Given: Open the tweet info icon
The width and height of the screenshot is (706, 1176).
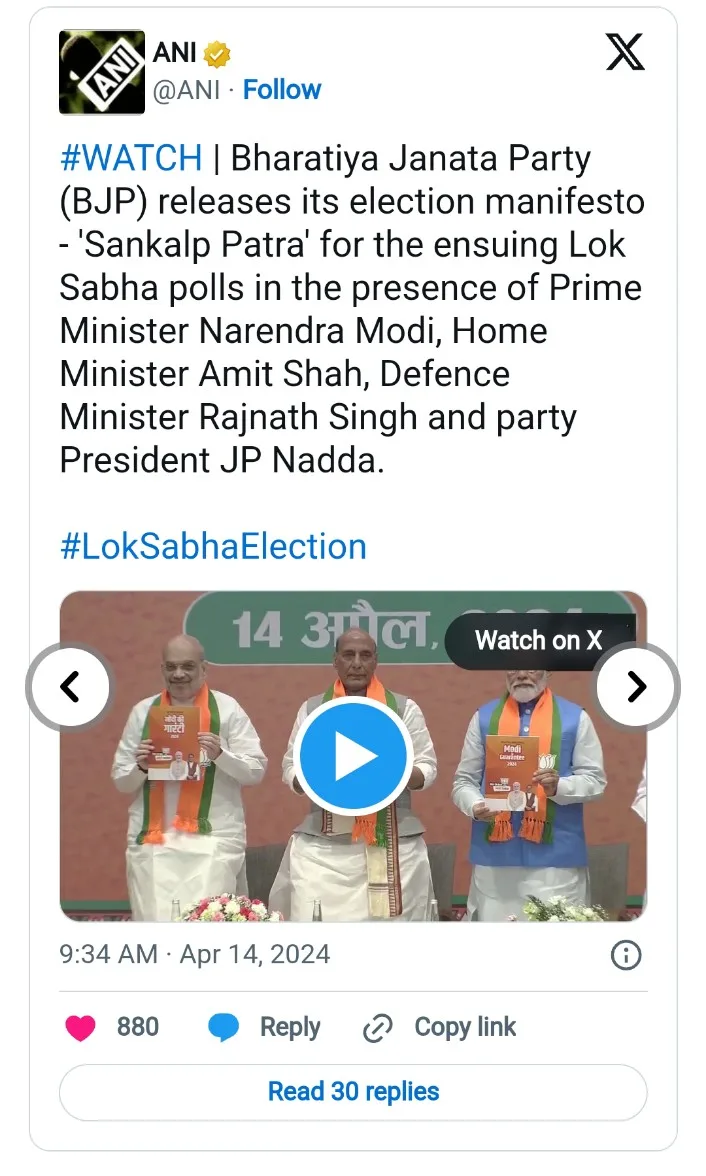Looking at the screenshot, I should pyautogui.click(x=626, y=955).
